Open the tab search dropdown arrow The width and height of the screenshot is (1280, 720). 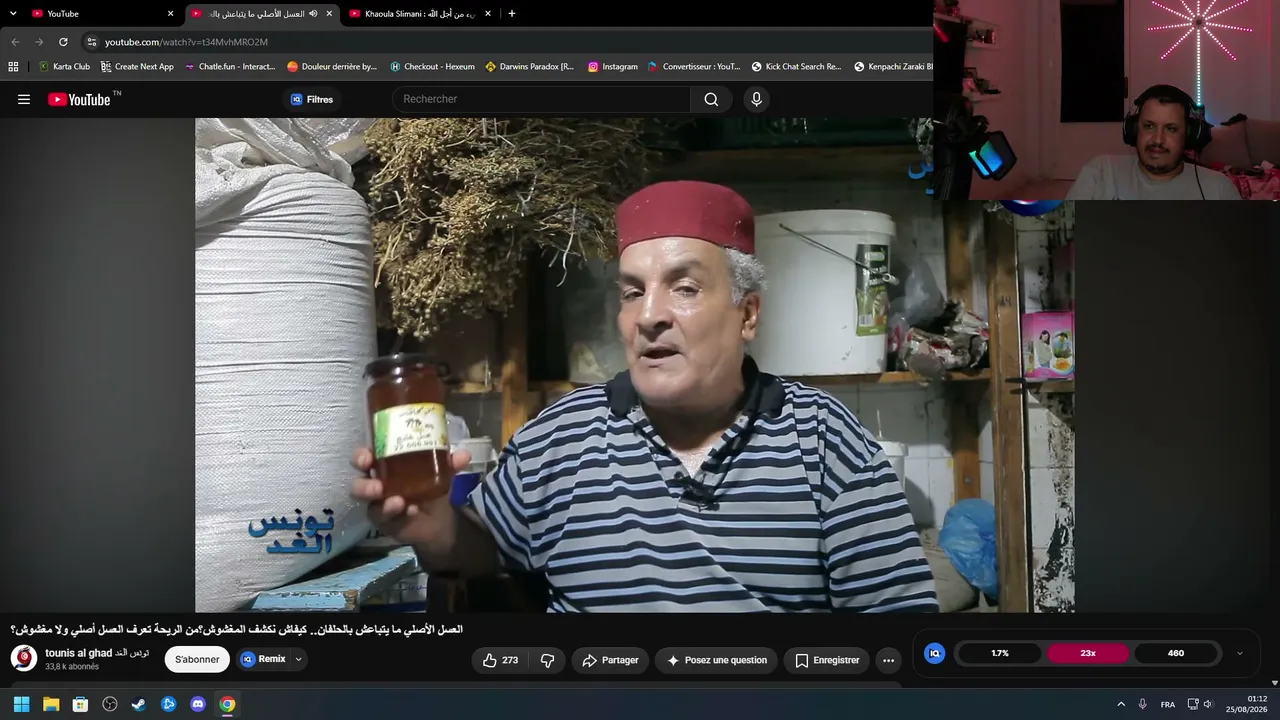click(13, 13)
